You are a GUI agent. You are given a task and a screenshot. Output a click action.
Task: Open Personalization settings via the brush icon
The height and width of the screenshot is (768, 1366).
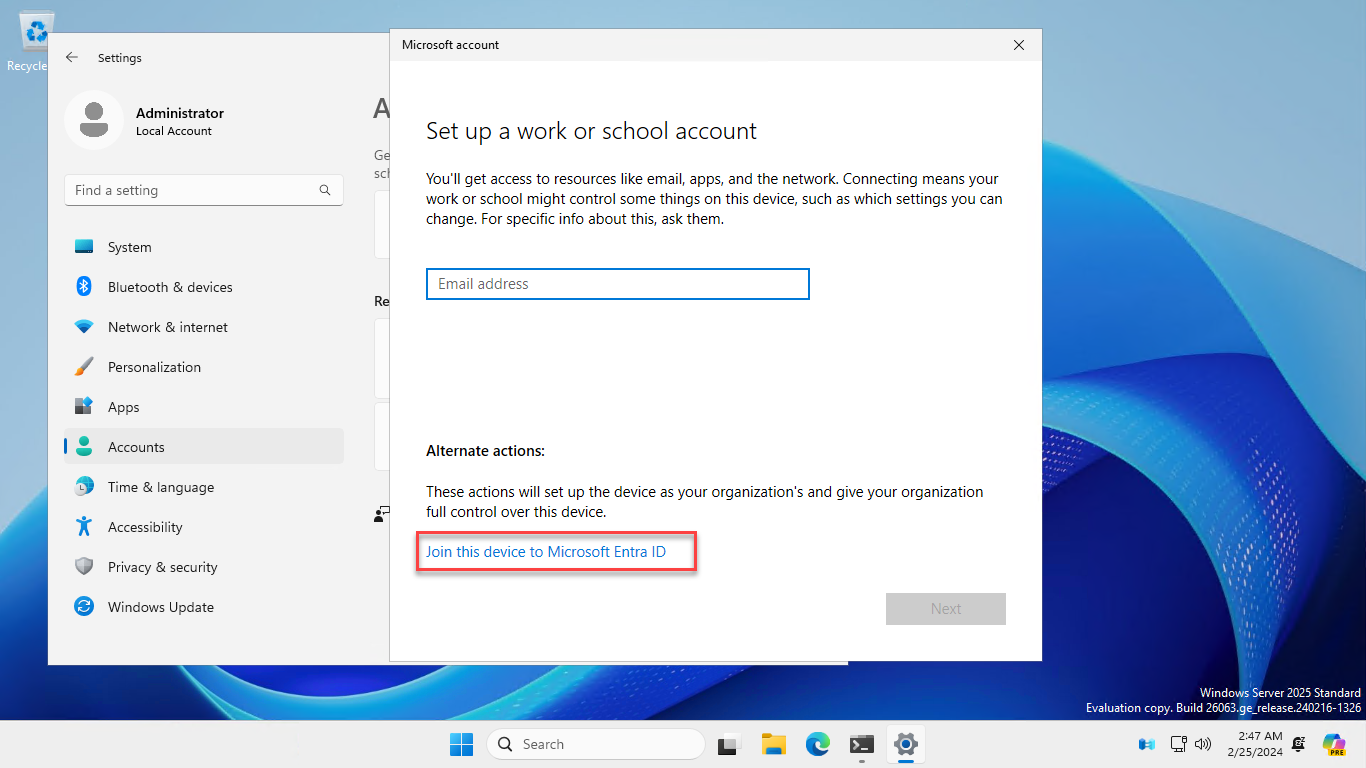point(83,367)
